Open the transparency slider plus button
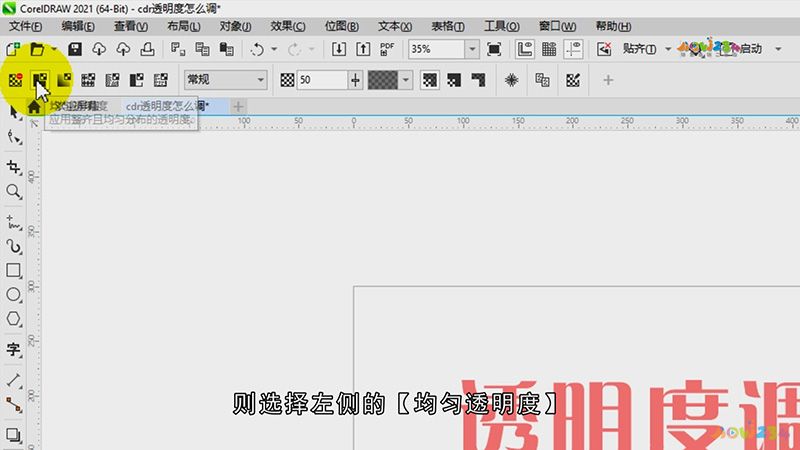The height and width of the screenshot is (450, 800). point(355,80)
